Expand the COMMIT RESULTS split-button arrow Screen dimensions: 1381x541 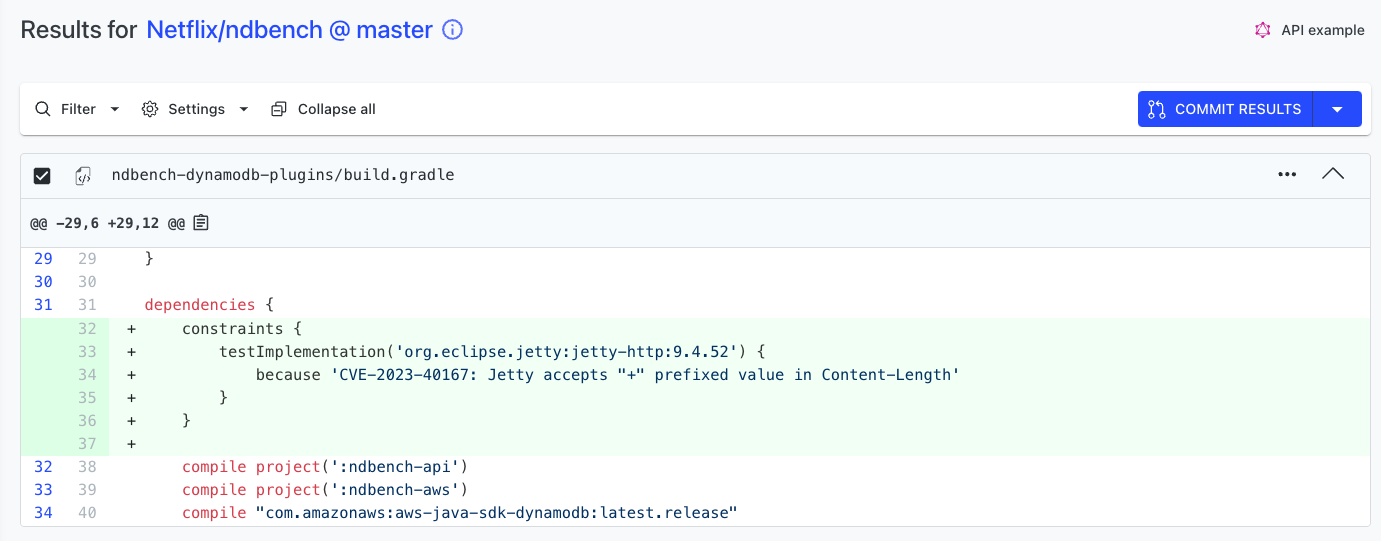pos(1337,109)
